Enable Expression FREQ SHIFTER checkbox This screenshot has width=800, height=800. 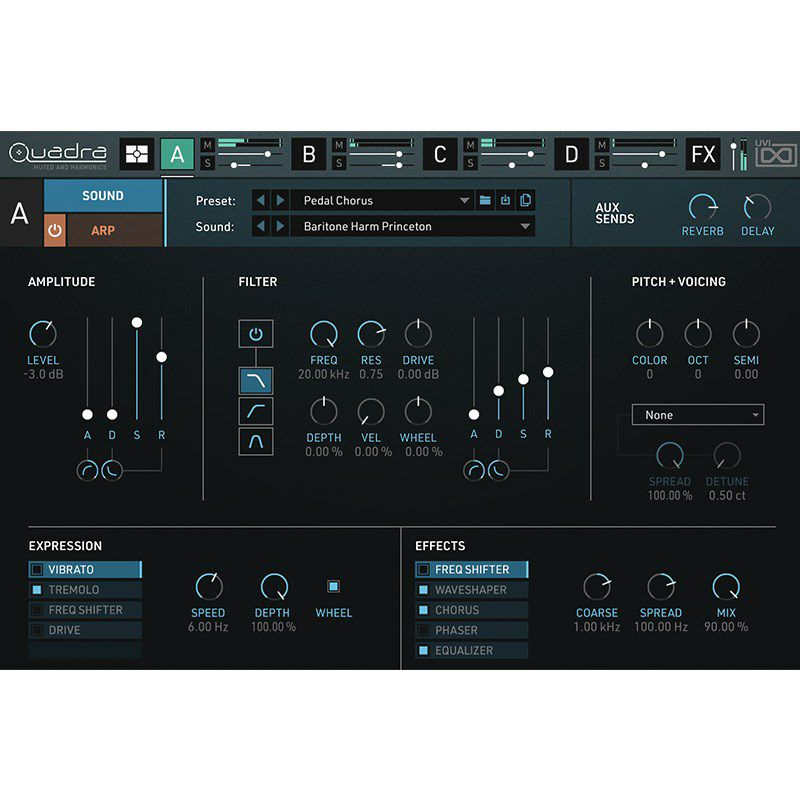tap(37, 610)
